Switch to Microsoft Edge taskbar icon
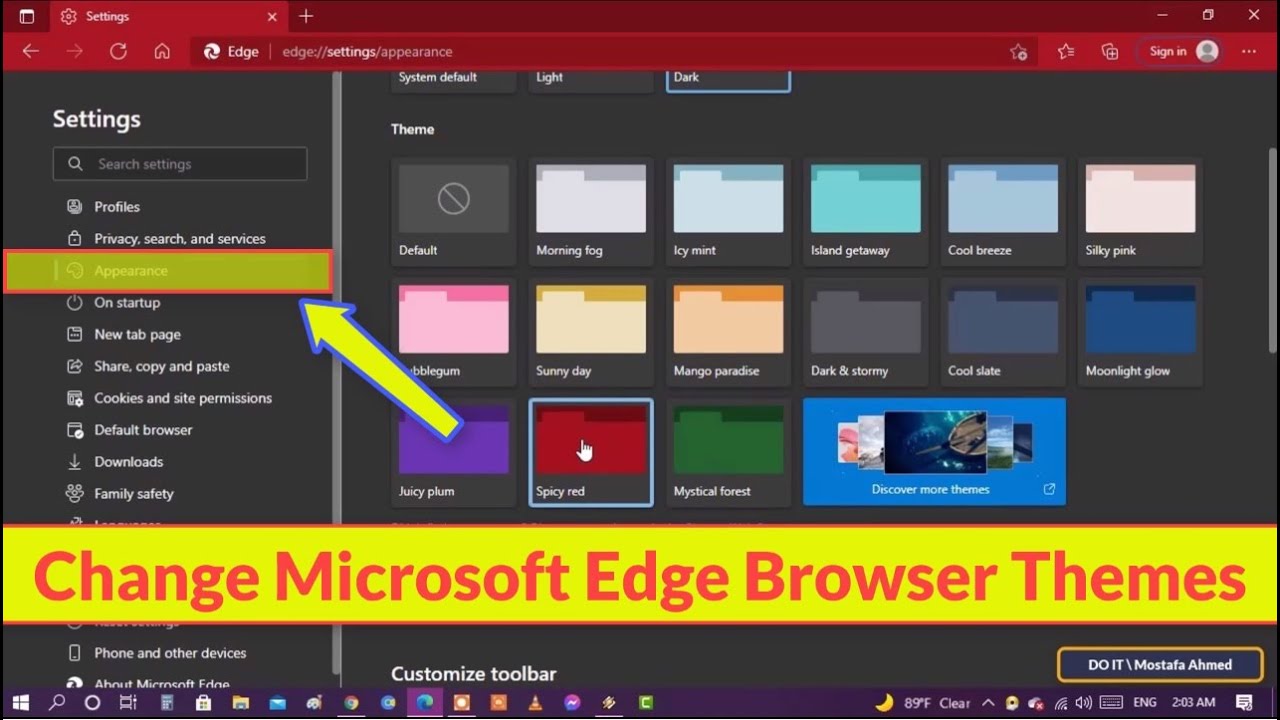 pos(425,703)
